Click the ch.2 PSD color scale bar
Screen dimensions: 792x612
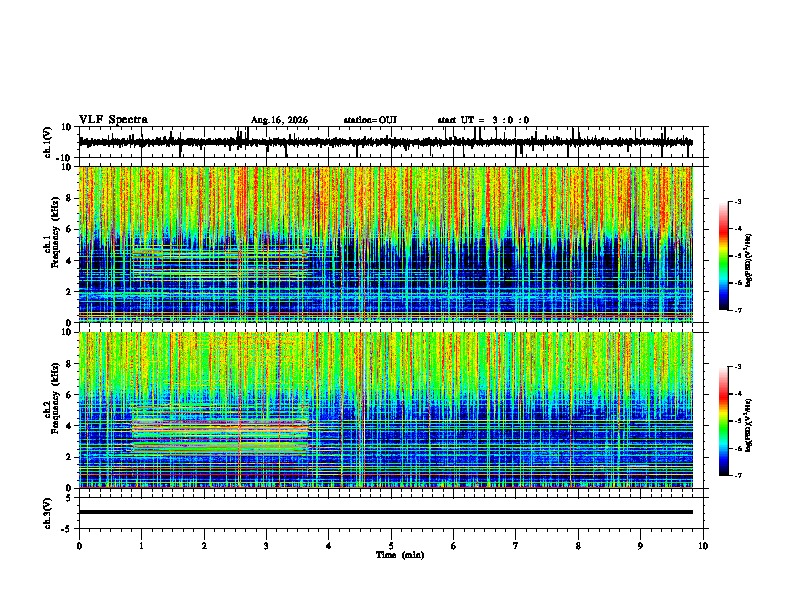[x=724, y=421]
